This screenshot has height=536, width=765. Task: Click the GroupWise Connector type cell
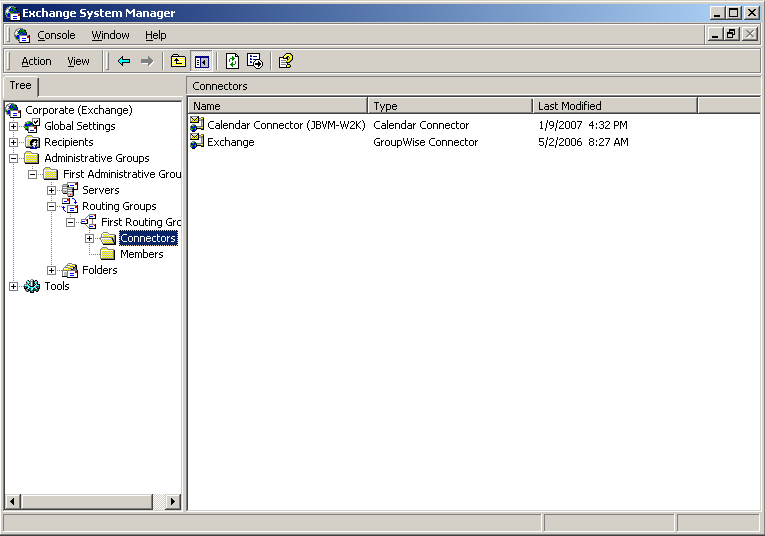pyautogui.click(x=425, y=142)
